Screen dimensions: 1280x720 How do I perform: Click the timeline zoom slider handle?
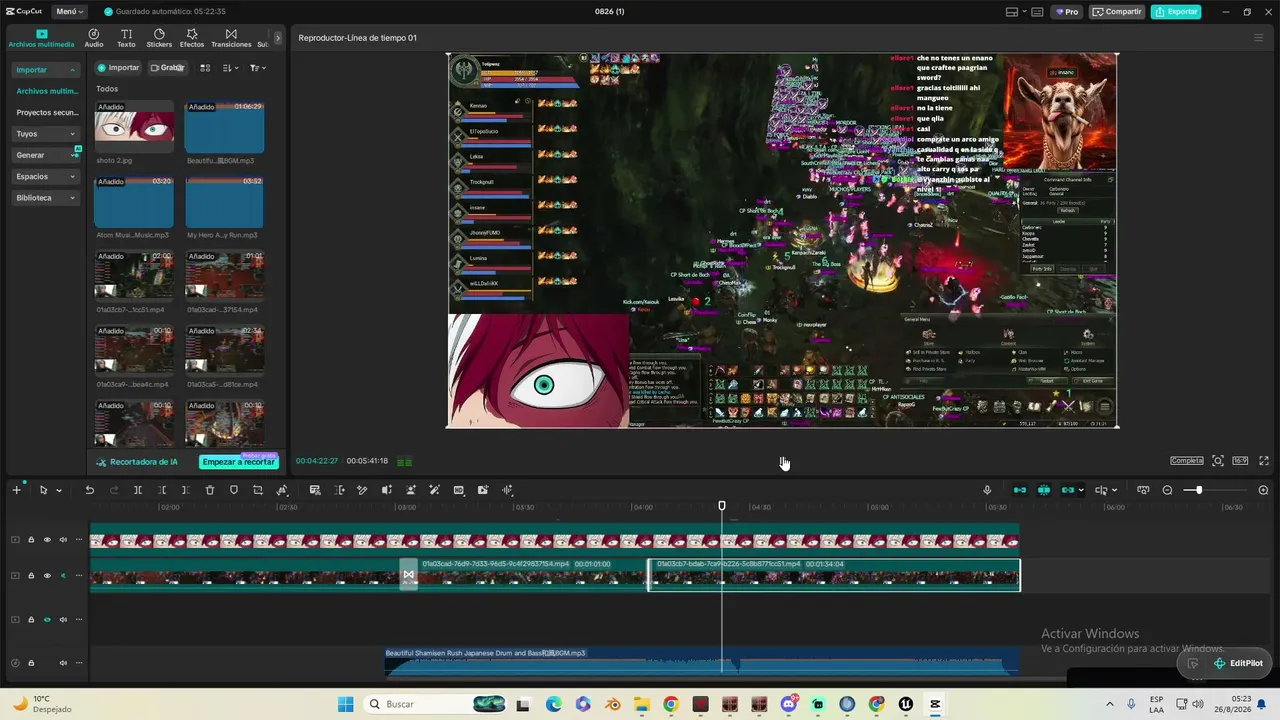tap(1198, 490)
